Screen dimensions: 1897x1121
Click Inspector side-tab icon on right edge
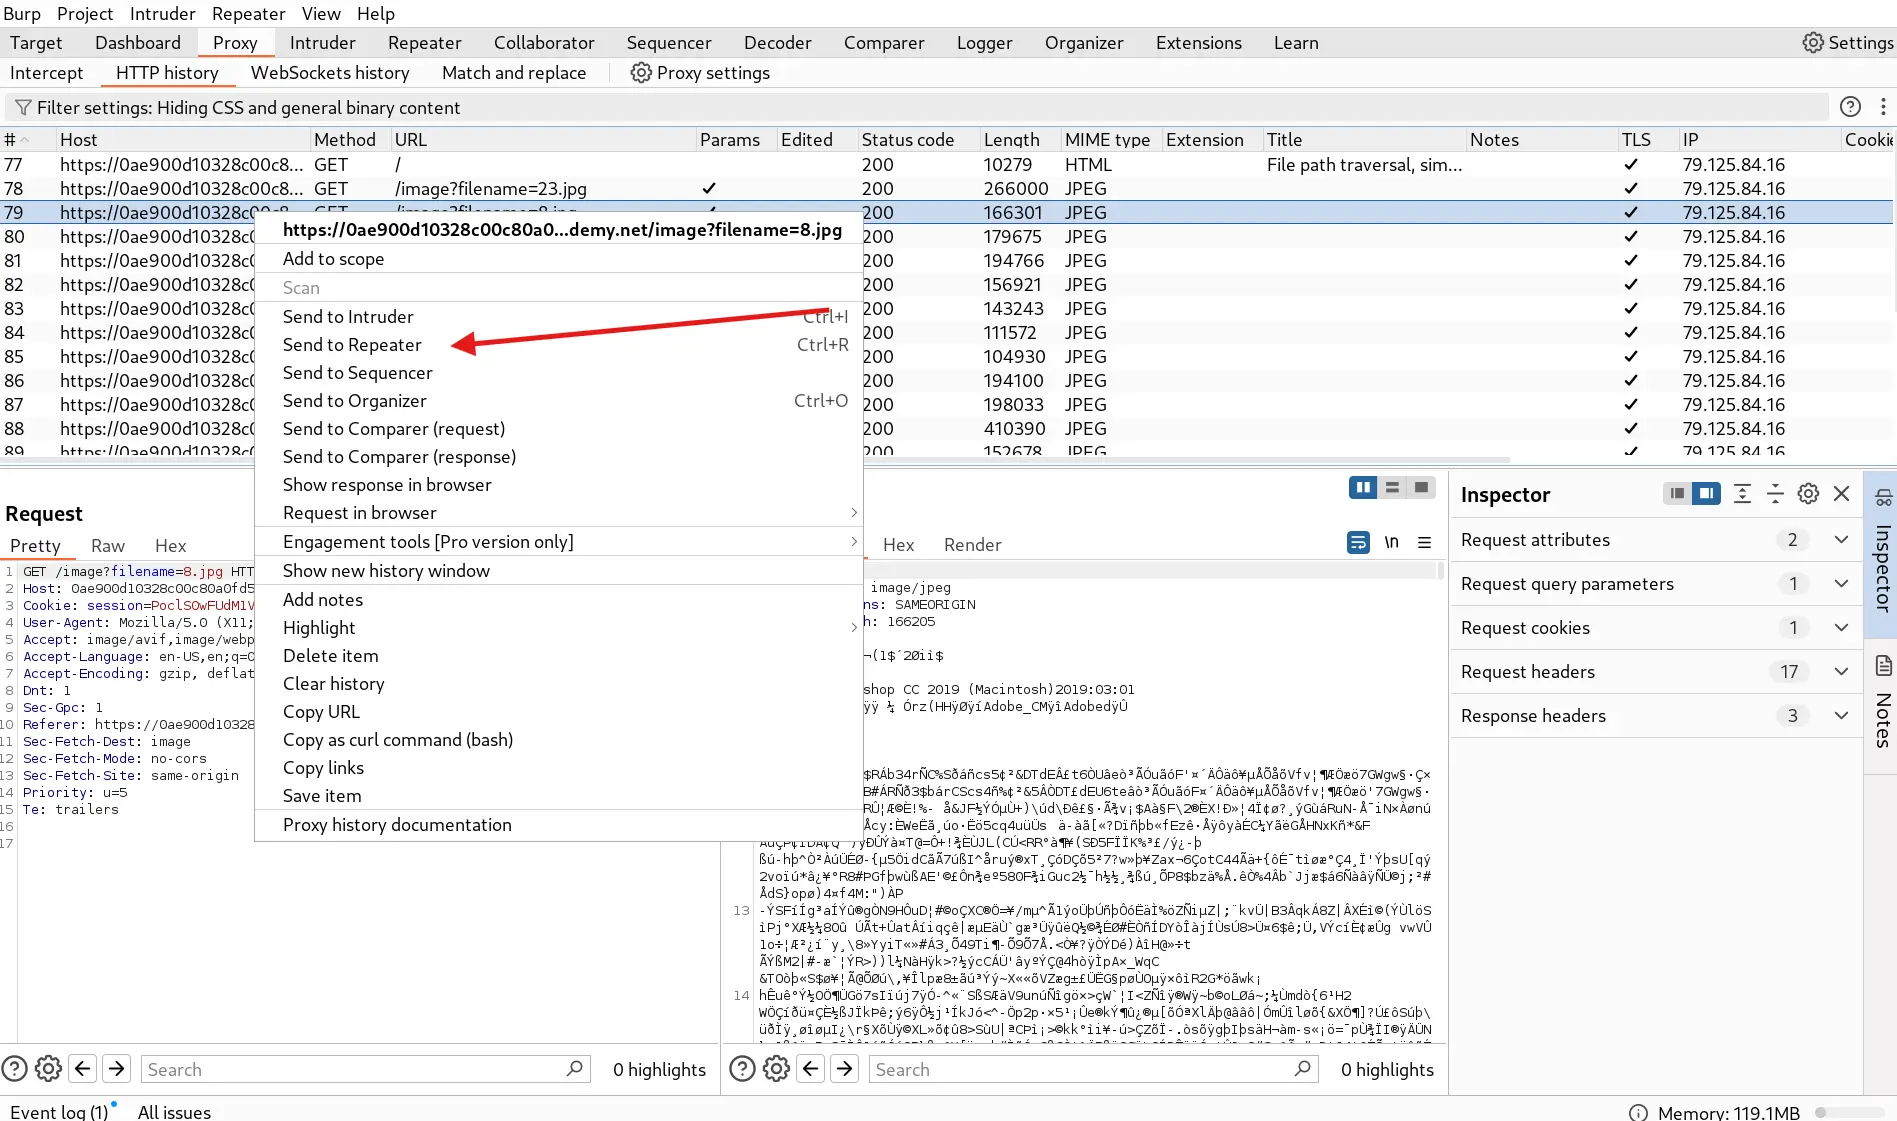pos(1883,498)
